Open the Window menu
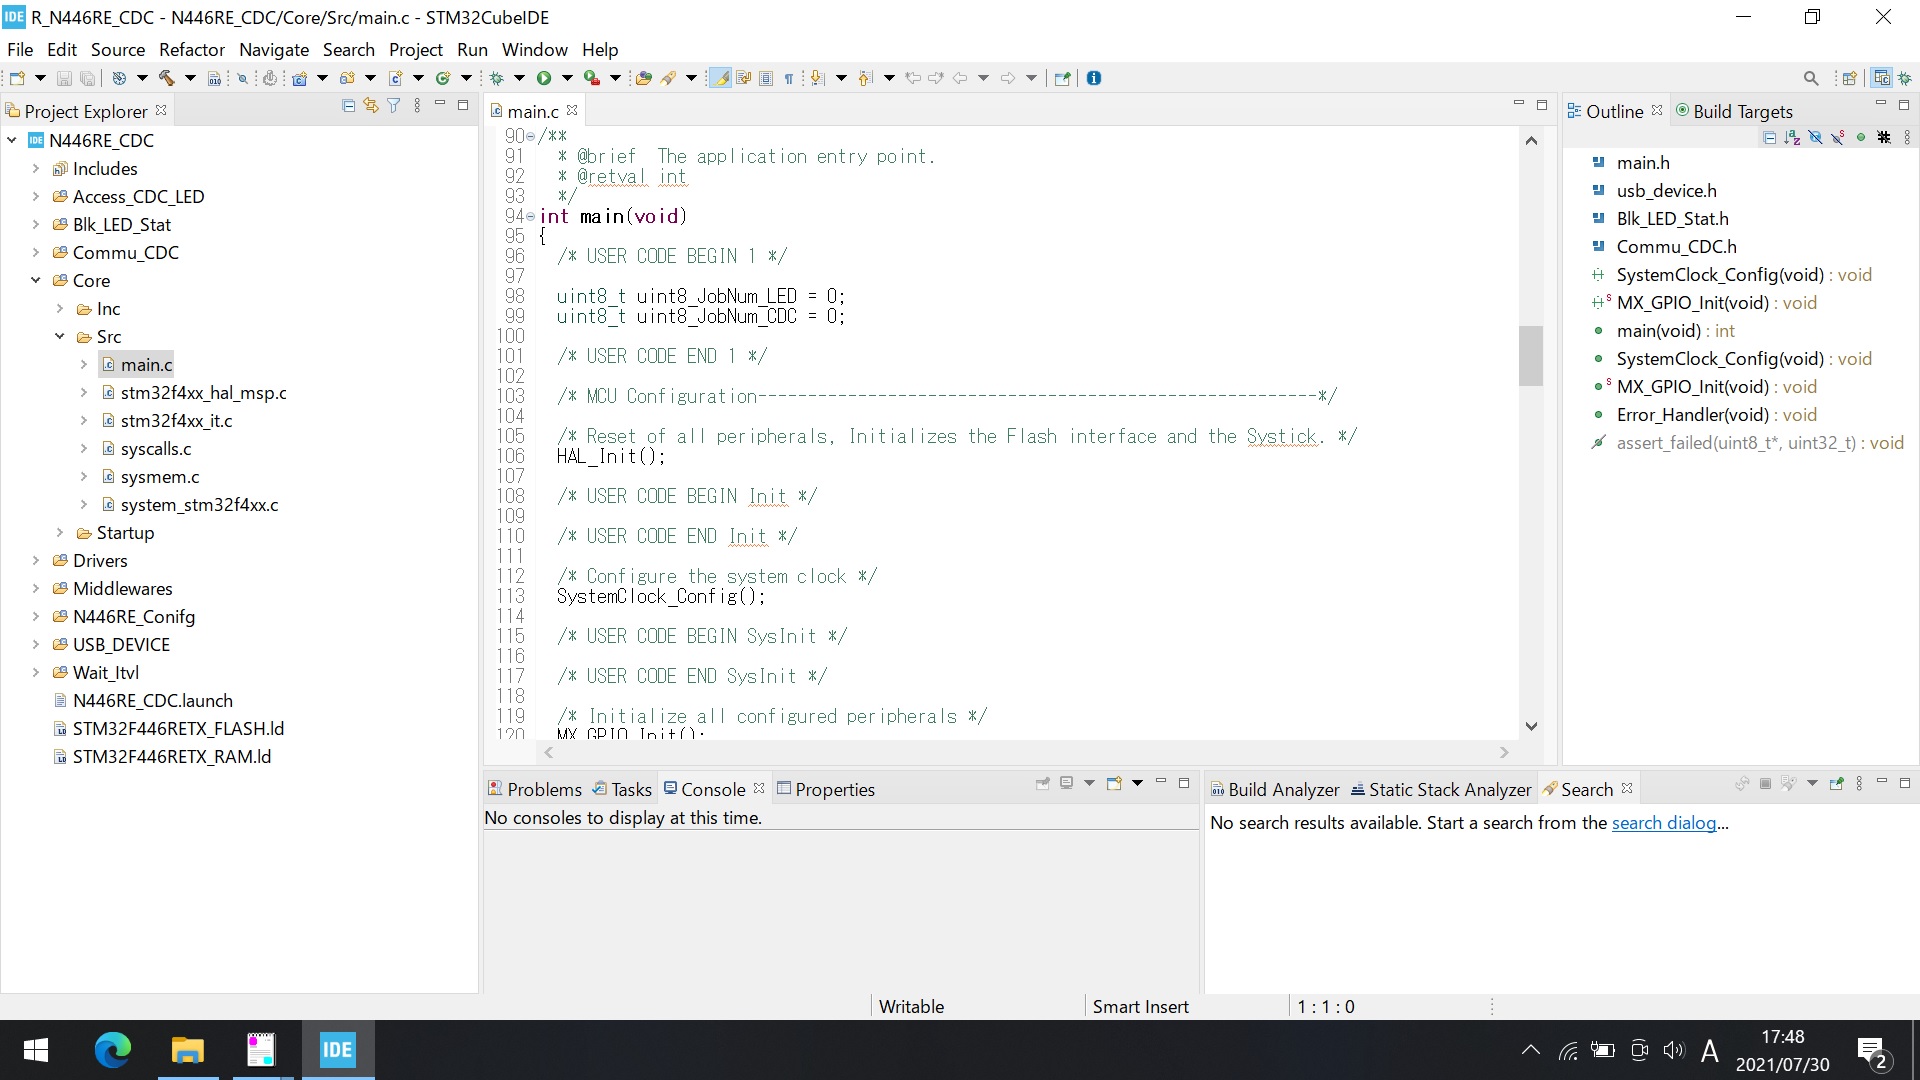 pyautogui.click(x=534, y=50)
